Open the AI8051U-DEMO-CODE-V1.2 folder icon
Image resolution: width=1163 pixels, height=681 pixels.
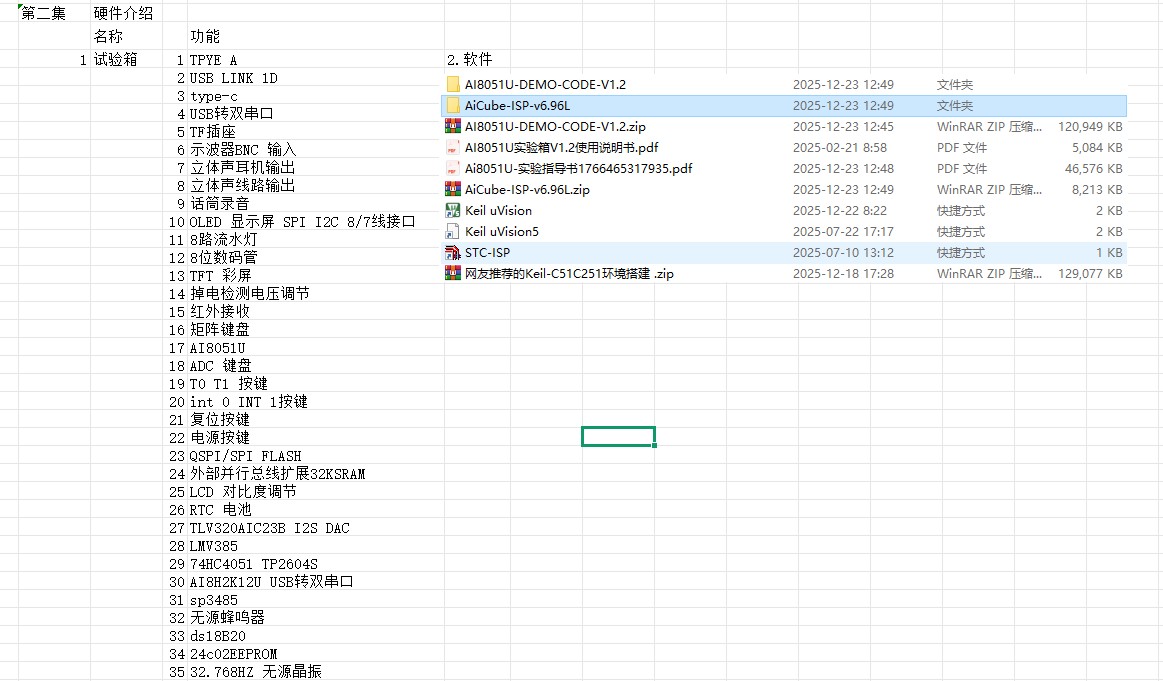pyautogui.click(x=452, y=84)
